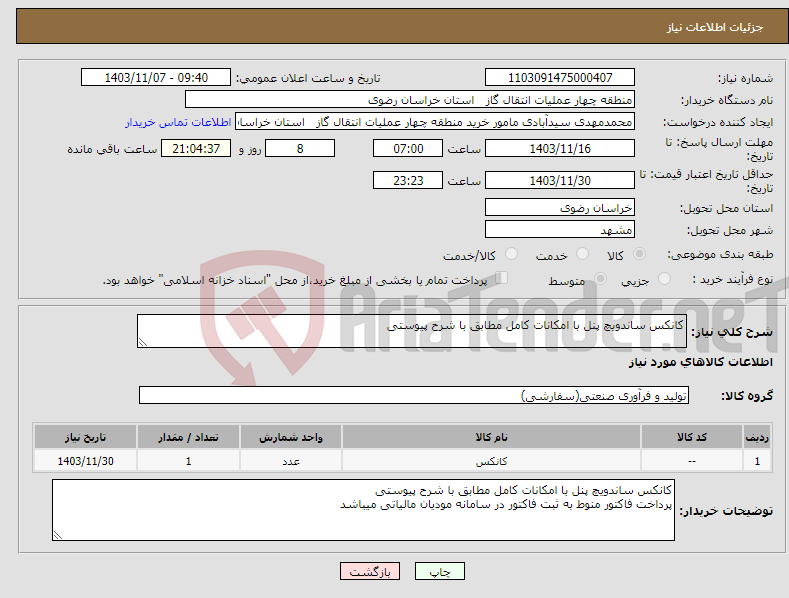
Task: Click the ایجاد کننده درخواست field
Action: (435, 122)
